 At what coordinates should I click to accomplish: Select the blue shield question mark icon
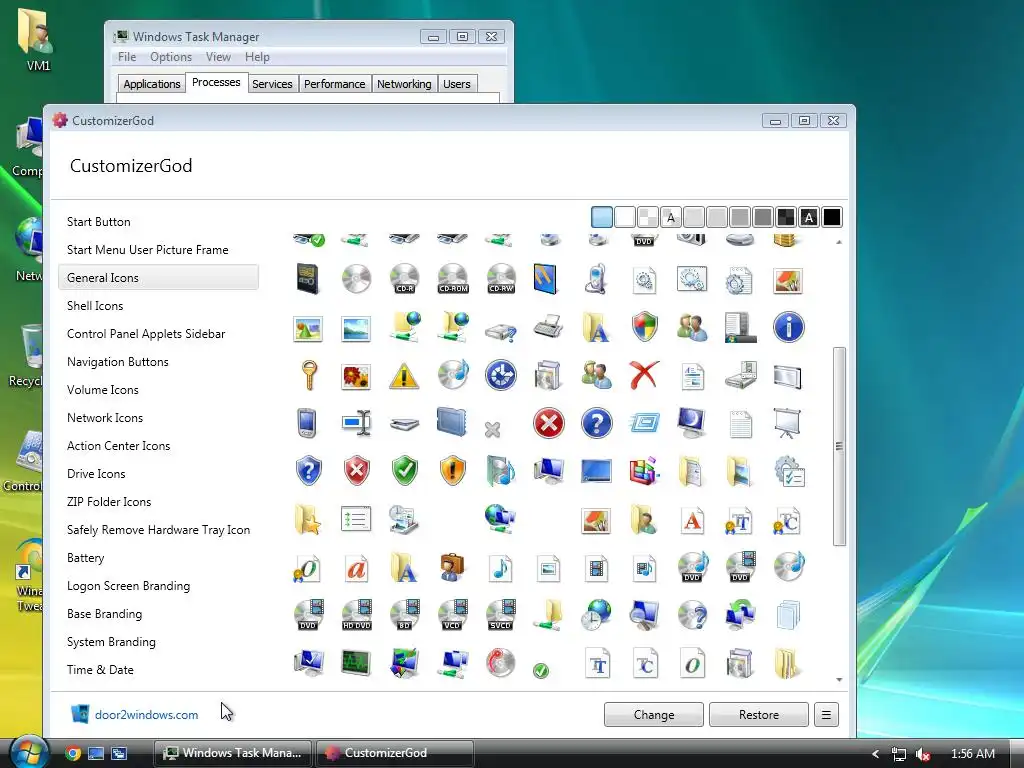(x=308, y=471)
